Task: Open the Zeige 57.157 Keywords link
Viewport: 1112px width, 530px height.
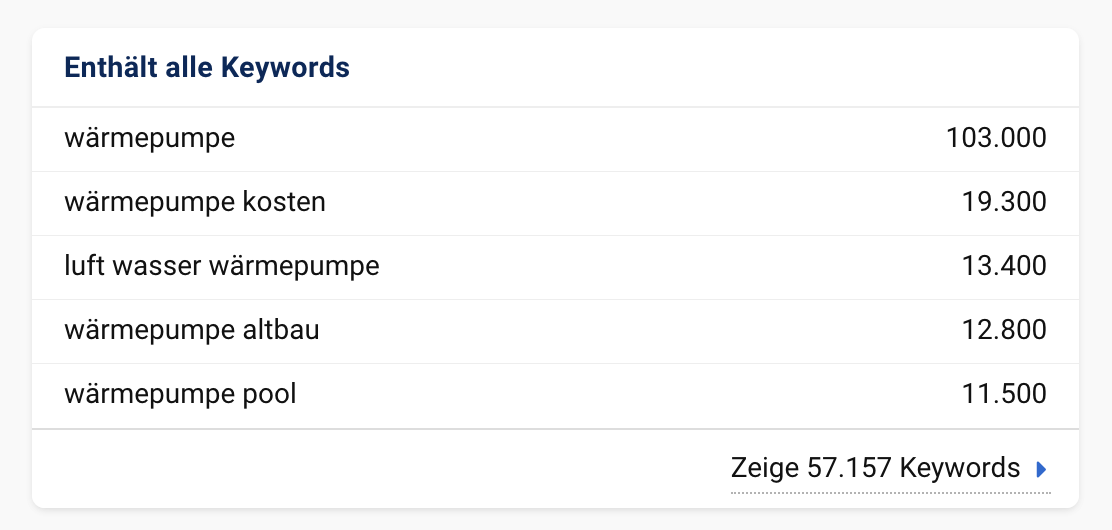Action: click(891, 468)
